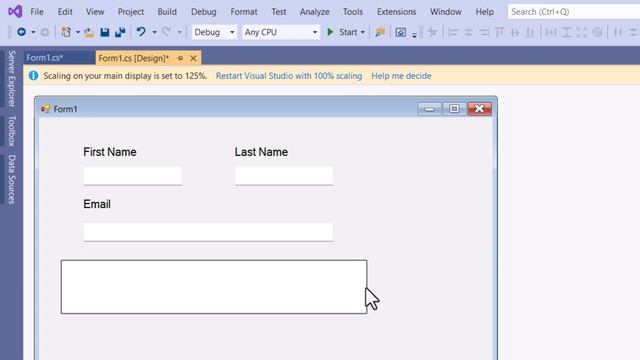The height and width of the screenshot is (360, 640).
Task: Open the Help menu
Action: (484, 12)
